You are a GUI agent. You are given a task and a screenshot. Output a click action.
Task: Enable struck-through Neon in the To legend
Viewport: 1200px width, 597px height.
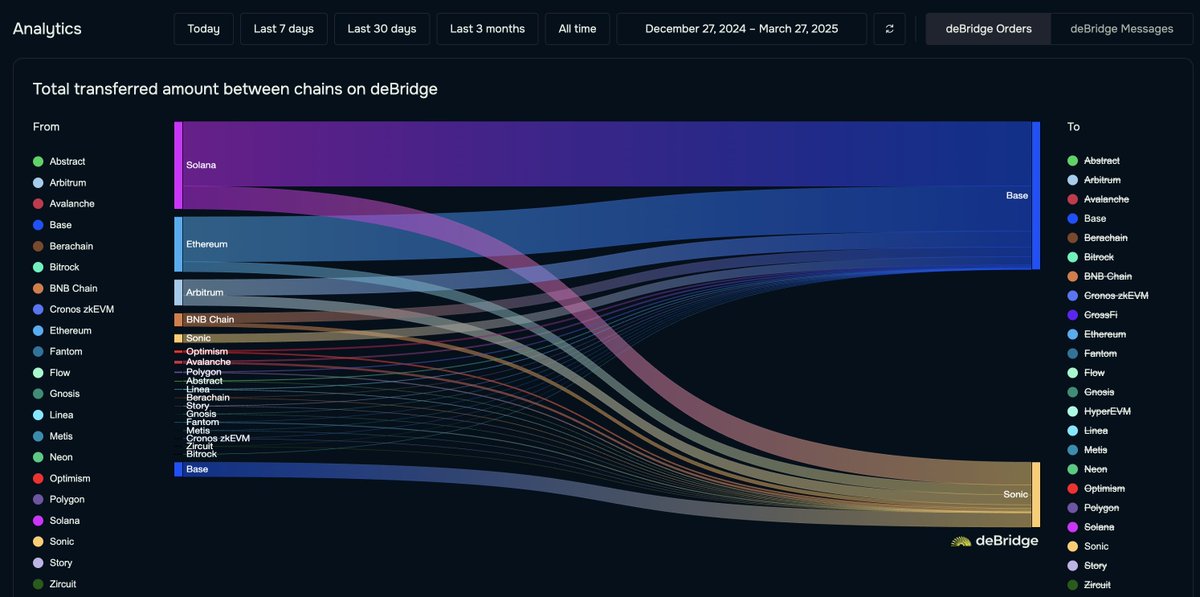point(1087,469)
